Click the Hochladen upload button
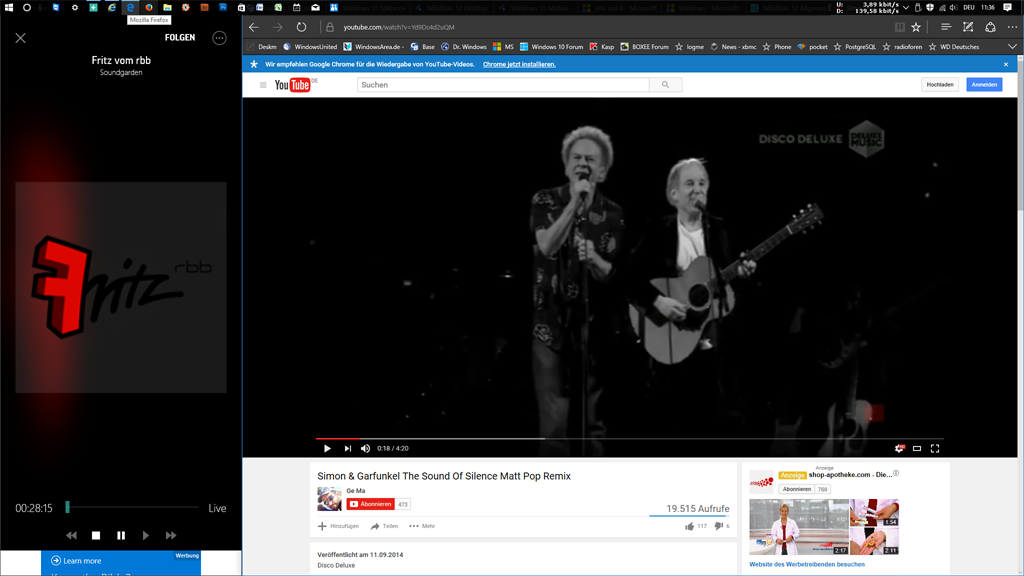 click(x=940, y=85)
